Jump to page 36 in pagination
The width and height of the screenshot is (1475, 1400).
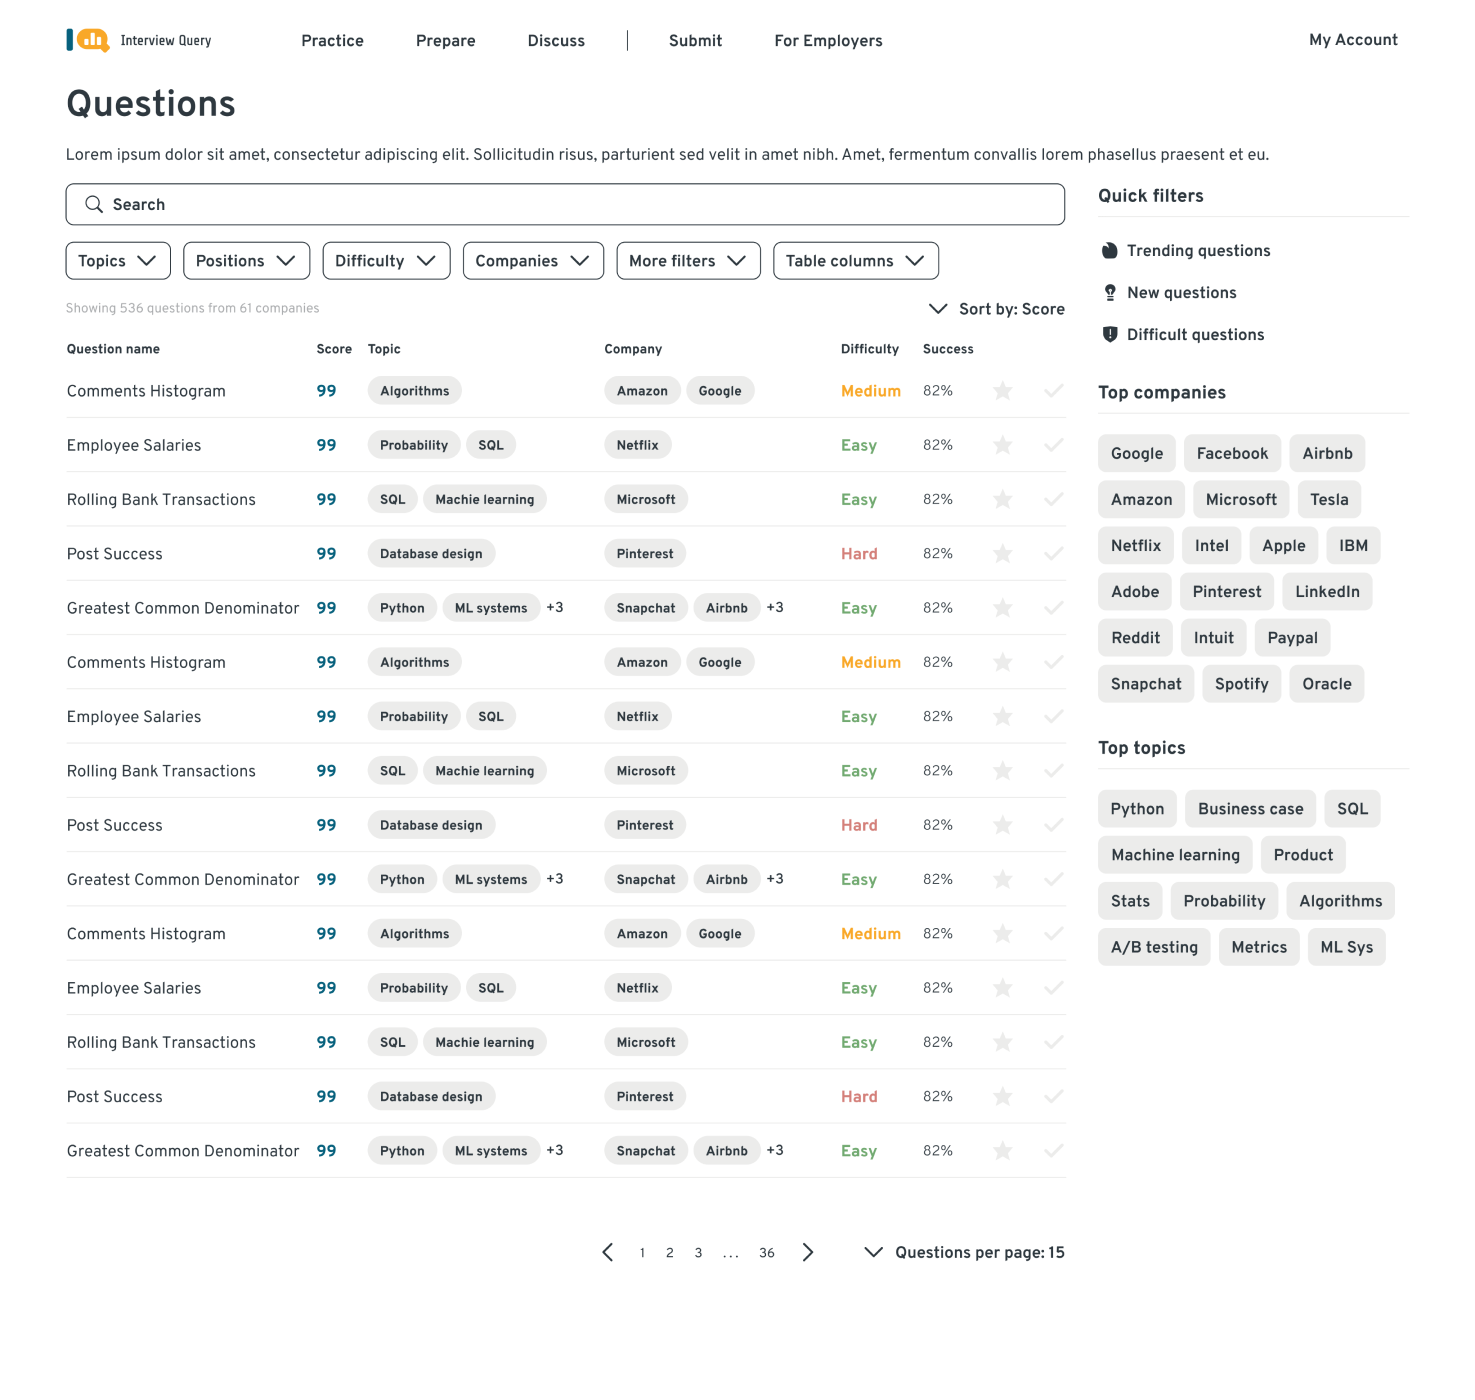click(767, 1253)
